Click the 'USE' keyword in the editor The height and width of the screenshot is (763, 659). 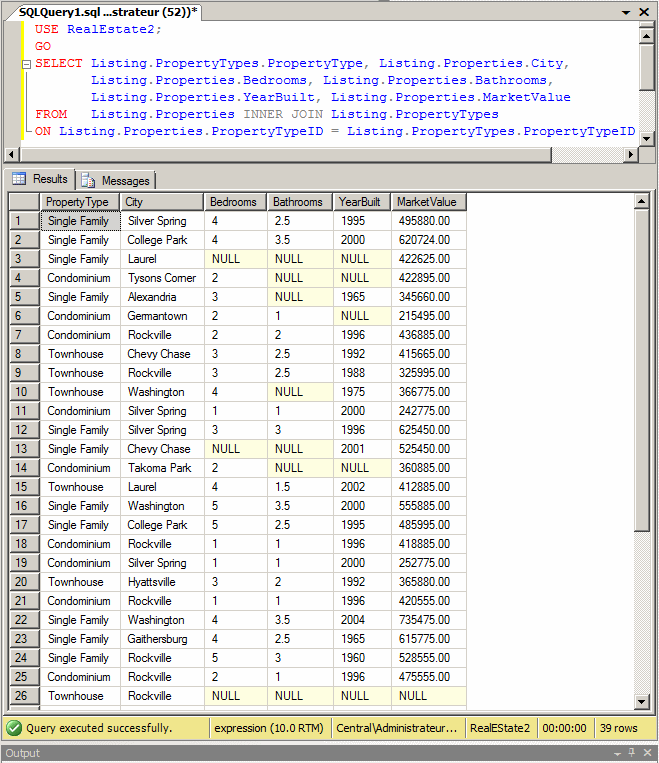(47, 29)
